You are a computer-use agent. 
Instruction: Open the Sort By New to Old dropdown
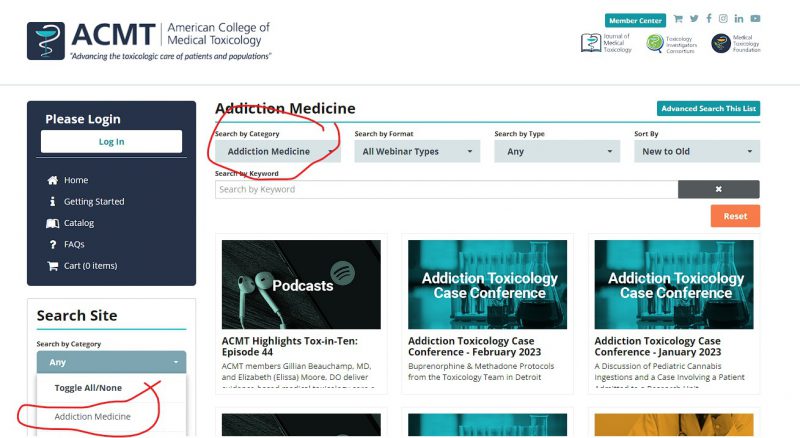tap(697, 152)
